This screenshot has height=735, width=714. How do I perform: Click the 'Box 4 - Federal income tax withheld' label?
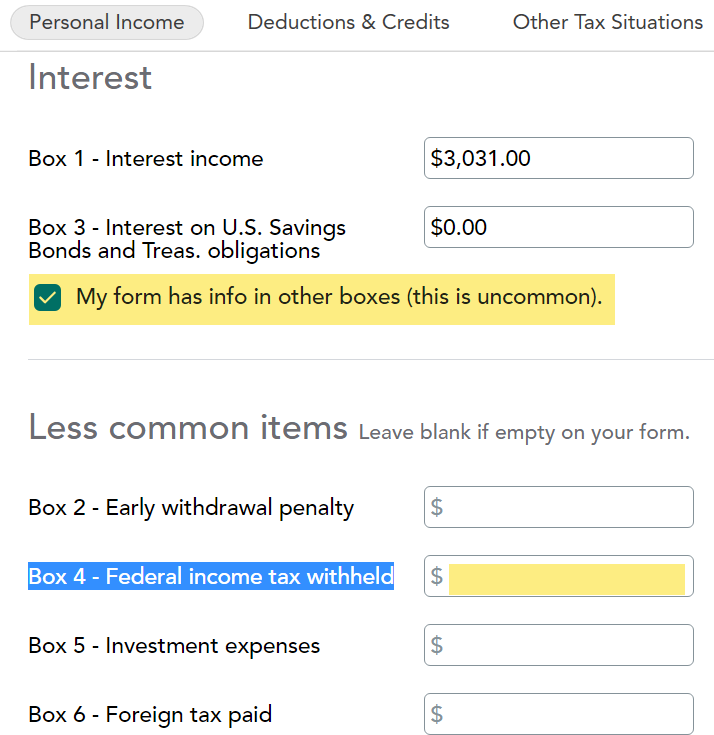(x=211, y=576)
